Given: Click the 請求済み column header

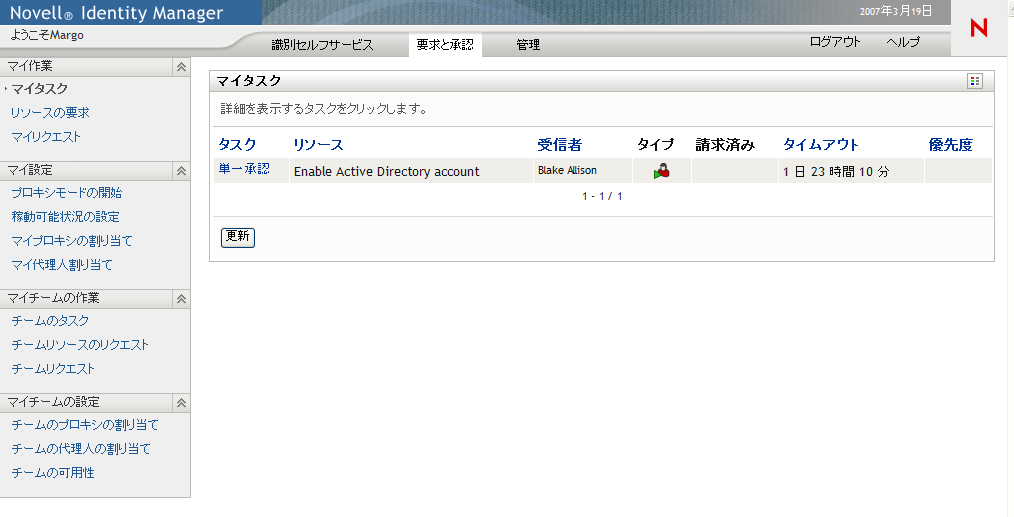Looking at the screenshot, I should 725,145.
